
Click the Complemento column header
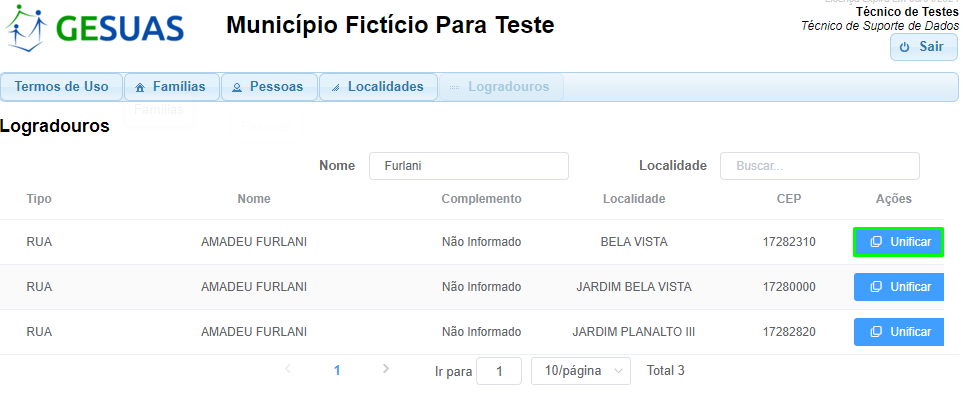tap(482, 199)
